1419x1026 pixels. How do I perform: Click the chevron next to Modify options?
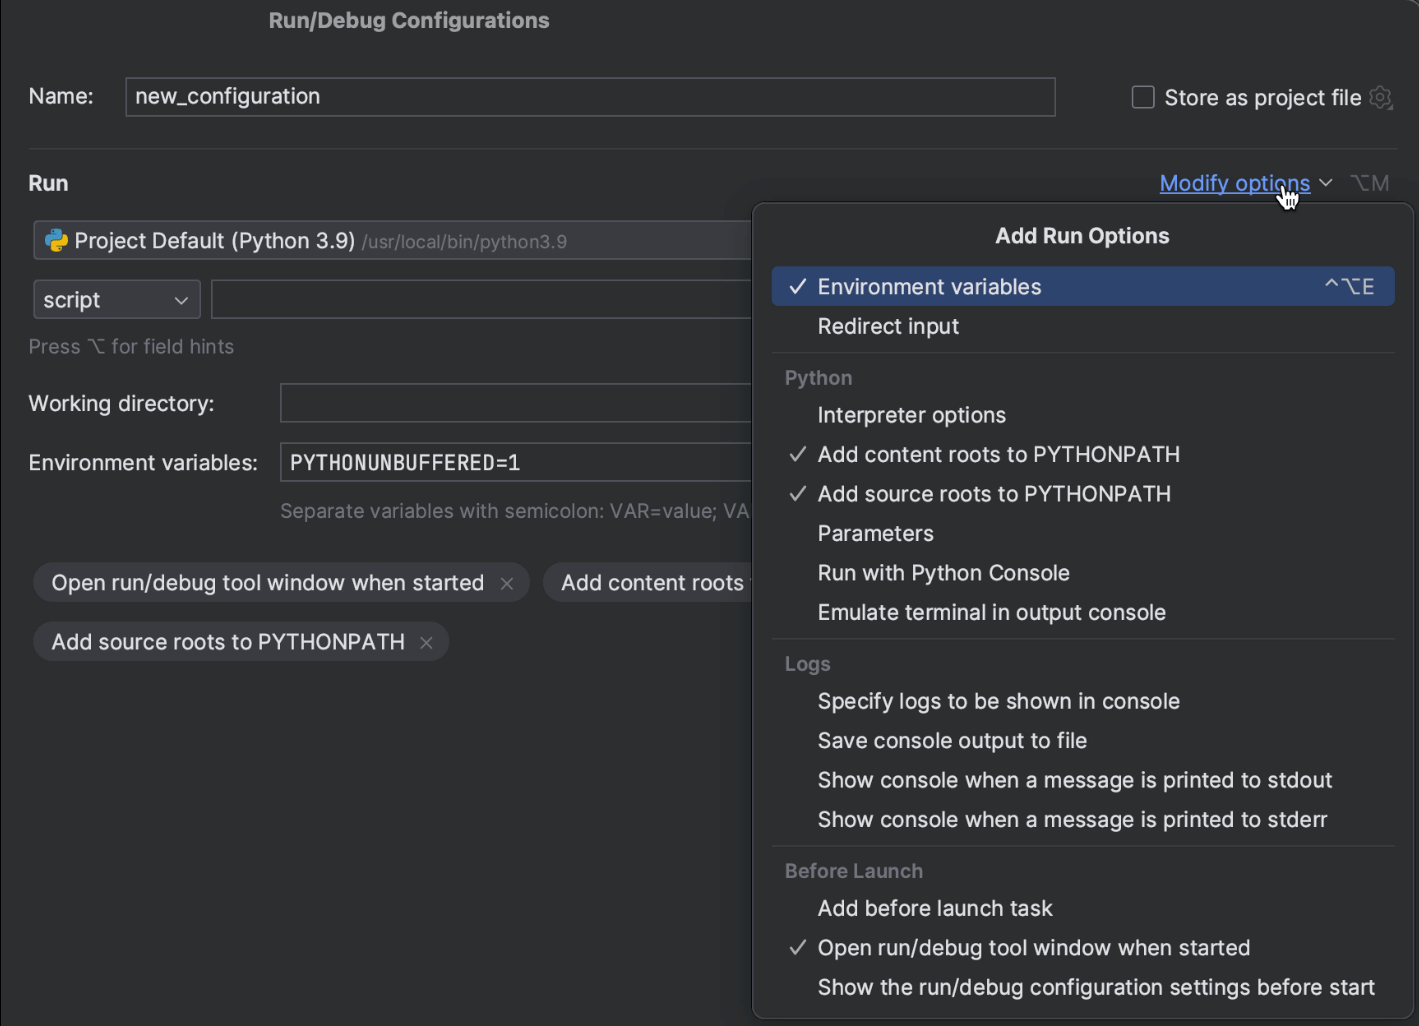[x=1326, y=183]
